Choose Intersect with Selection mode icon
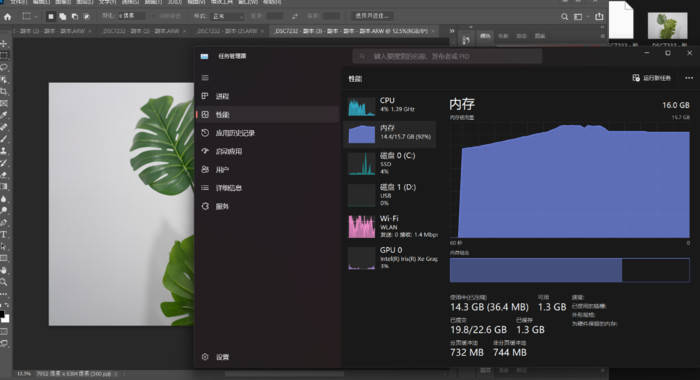Image resolution: width=700 pixels, height=380 pixels. [x=87, y=17]
